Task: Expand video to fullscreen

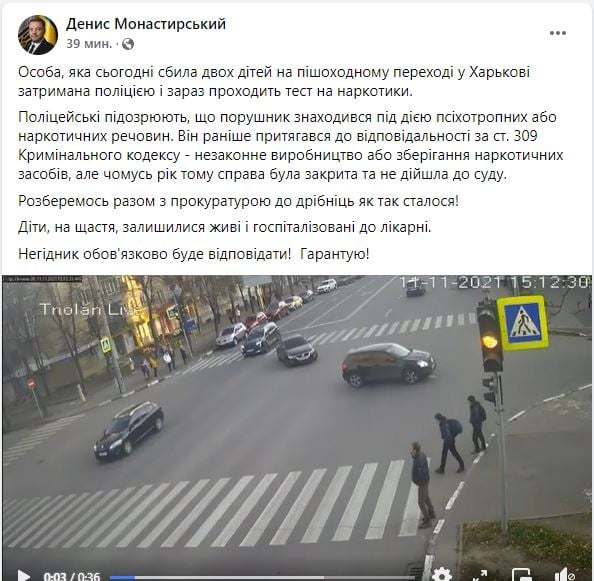Action: [x=481, y=575]
